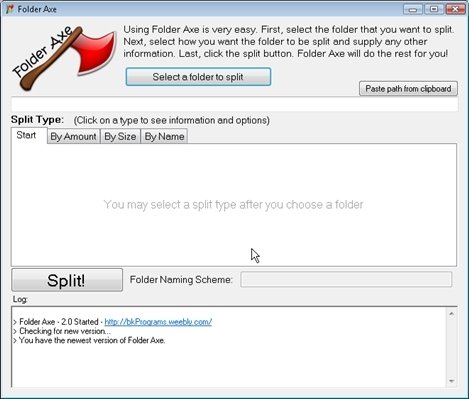The height and width of the screenshot is (399, 469).
Task: Maximize the Folder Axe window
Action: [x=434, y=9]
